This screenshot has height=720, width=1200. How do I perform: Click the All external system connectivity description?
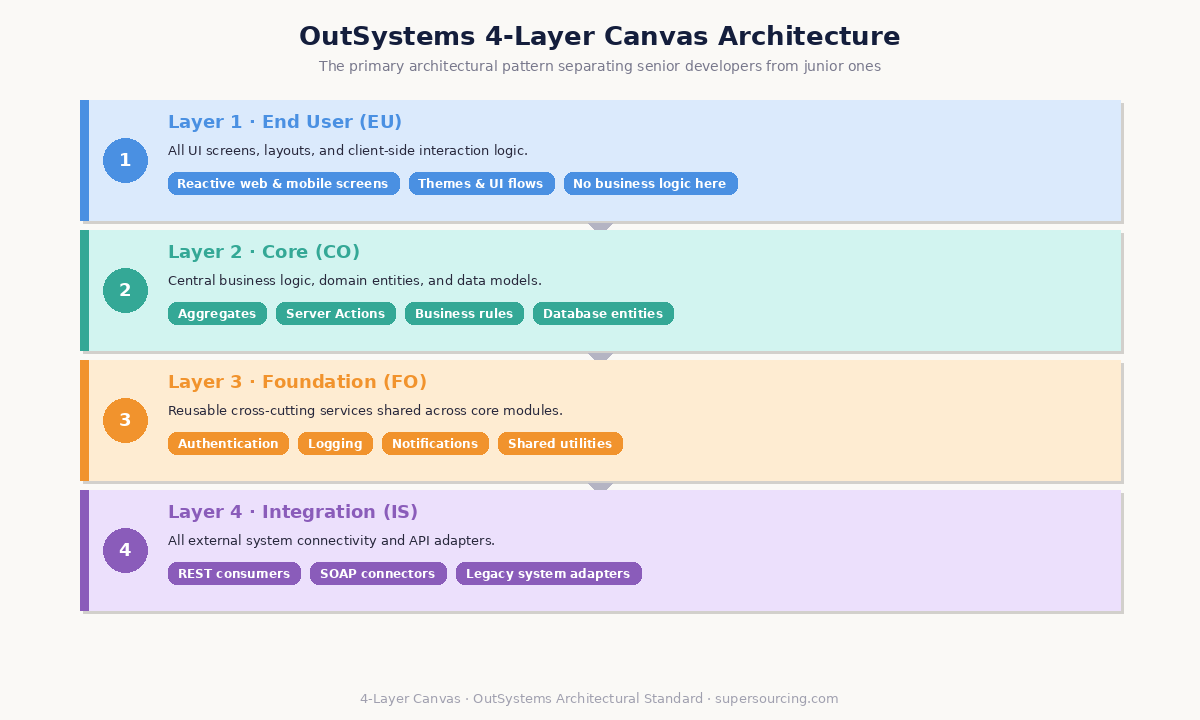331,541
